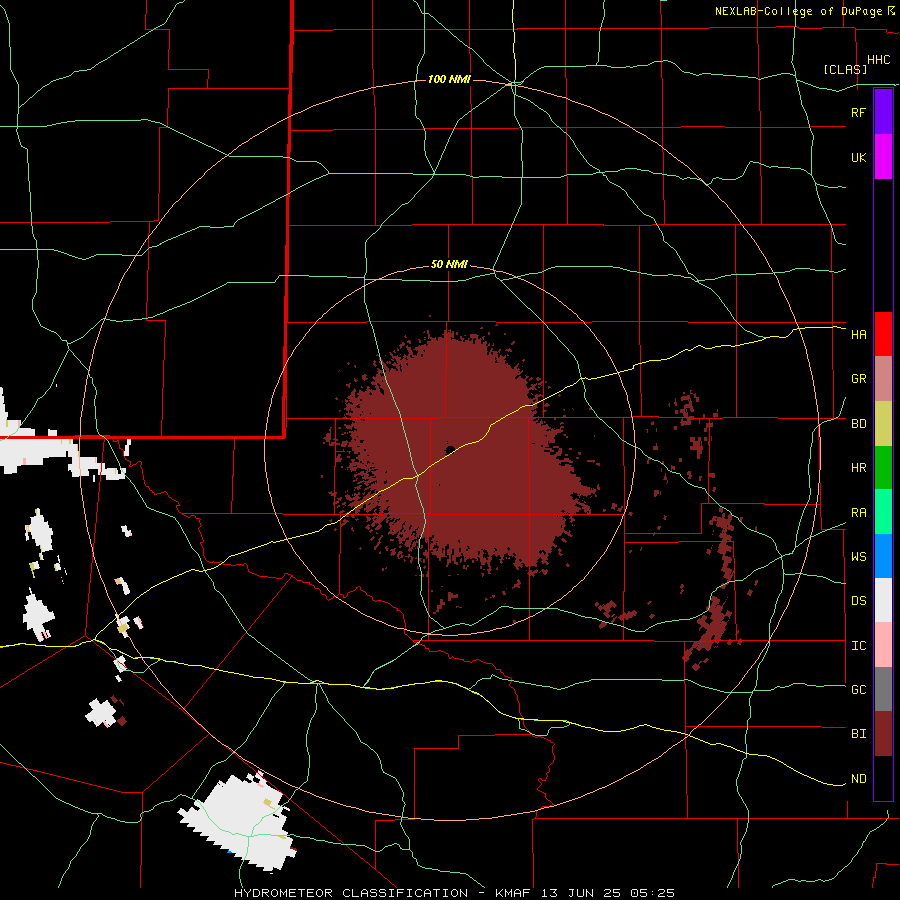Click the 'IC' legend label
Image resolution: width=900 pixels, height=900 pixels.
pyautogui.click(x=858, y=646)
